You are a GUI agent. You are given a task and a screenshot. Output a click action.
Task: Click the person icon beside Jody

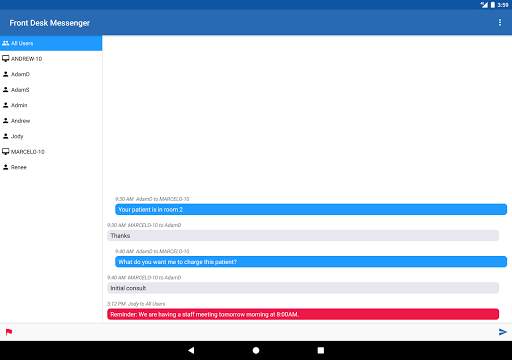coord(6,136)
